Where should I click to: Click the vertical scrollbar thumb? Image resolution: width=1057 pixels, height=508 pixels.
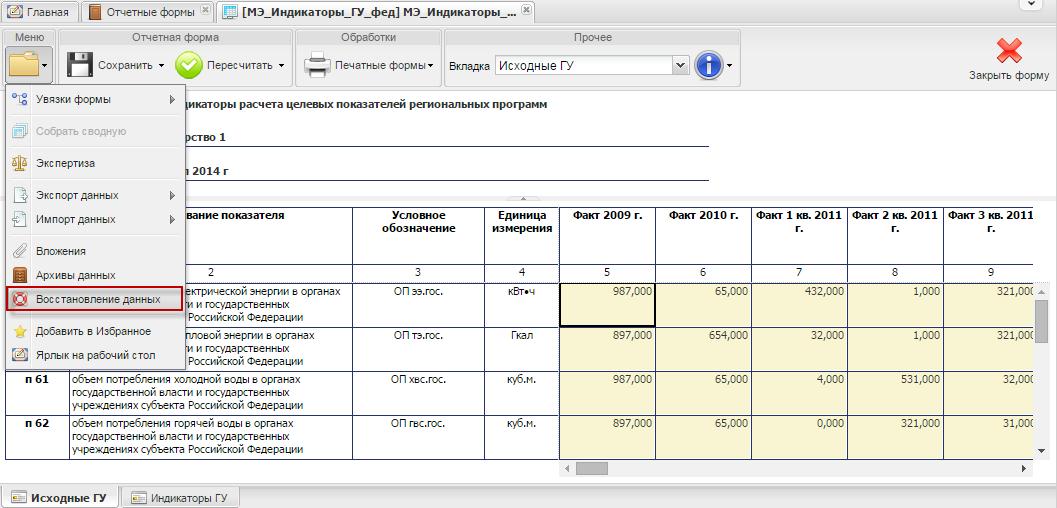[x=1041, y=321]
